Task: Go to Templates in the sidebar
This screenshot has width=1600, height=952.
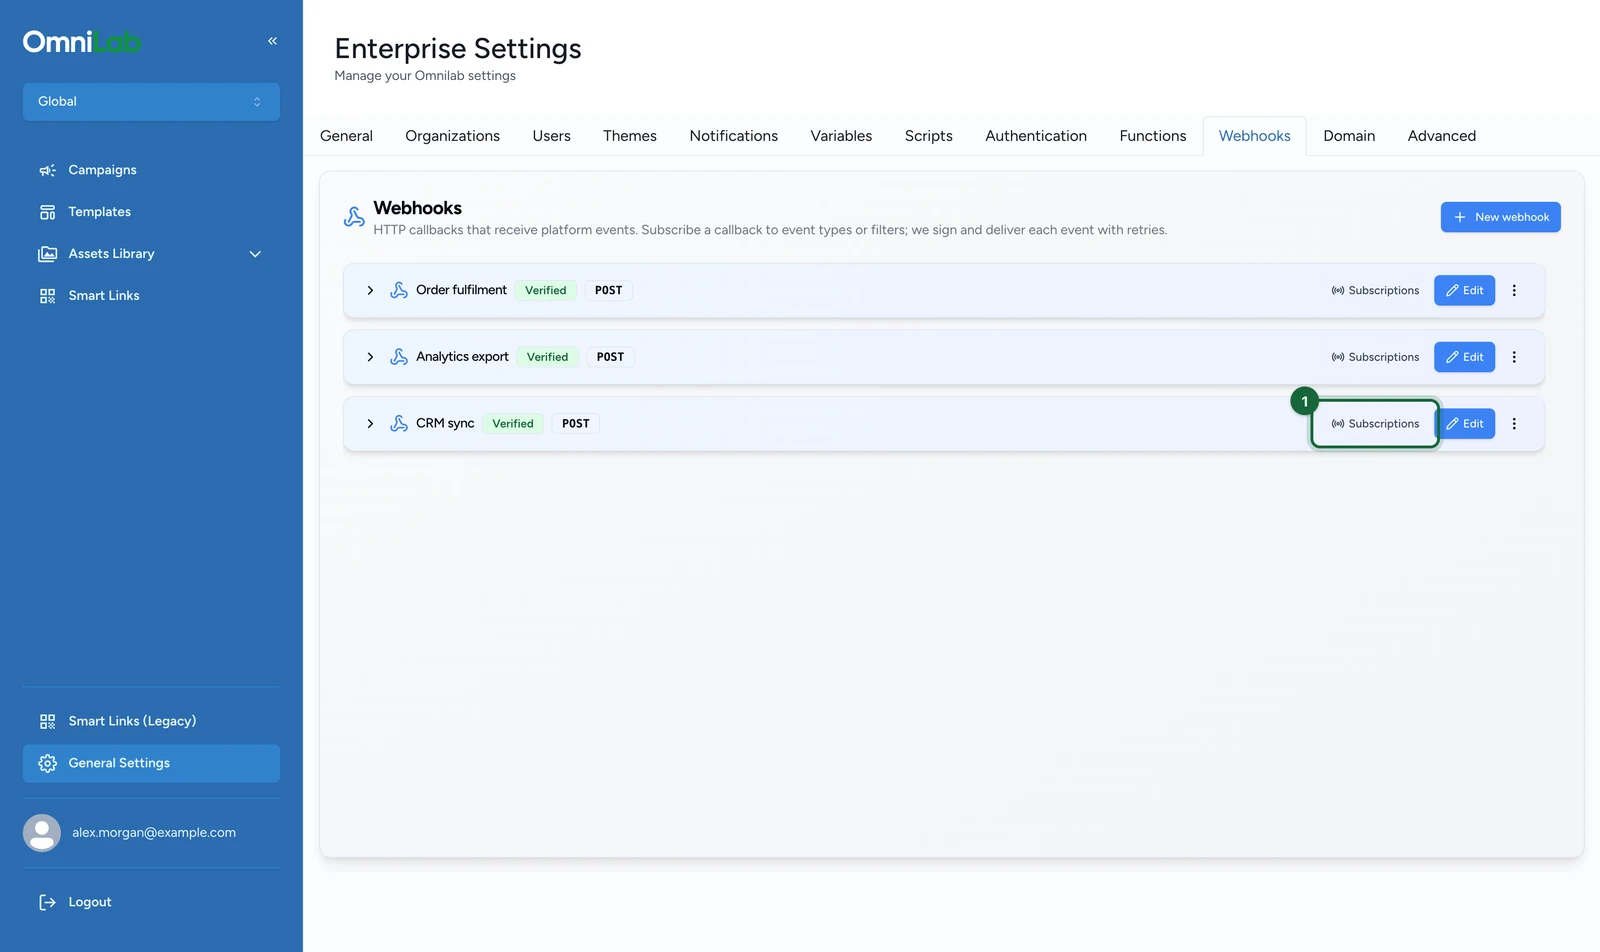Action: 151,212
